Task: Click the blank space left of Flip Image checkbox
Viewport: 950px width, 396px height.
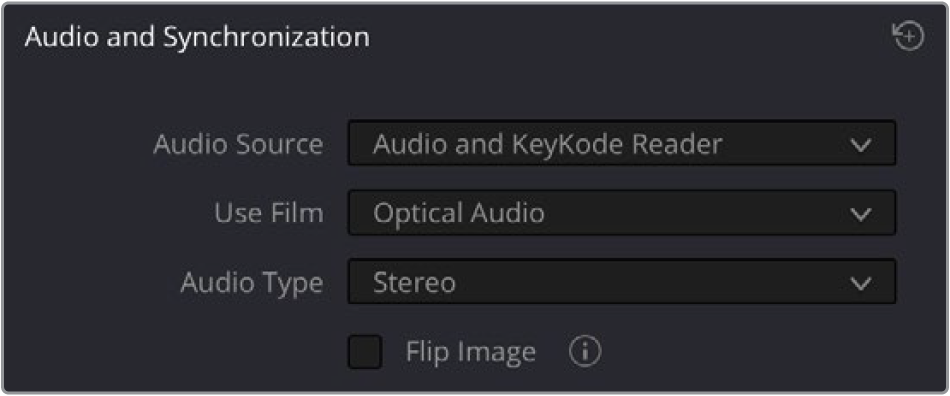Action: click(176, 352)
